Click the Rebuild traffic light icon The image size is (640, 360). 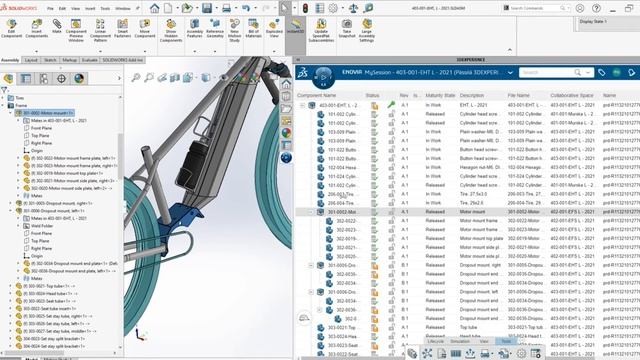coord(305,8)
